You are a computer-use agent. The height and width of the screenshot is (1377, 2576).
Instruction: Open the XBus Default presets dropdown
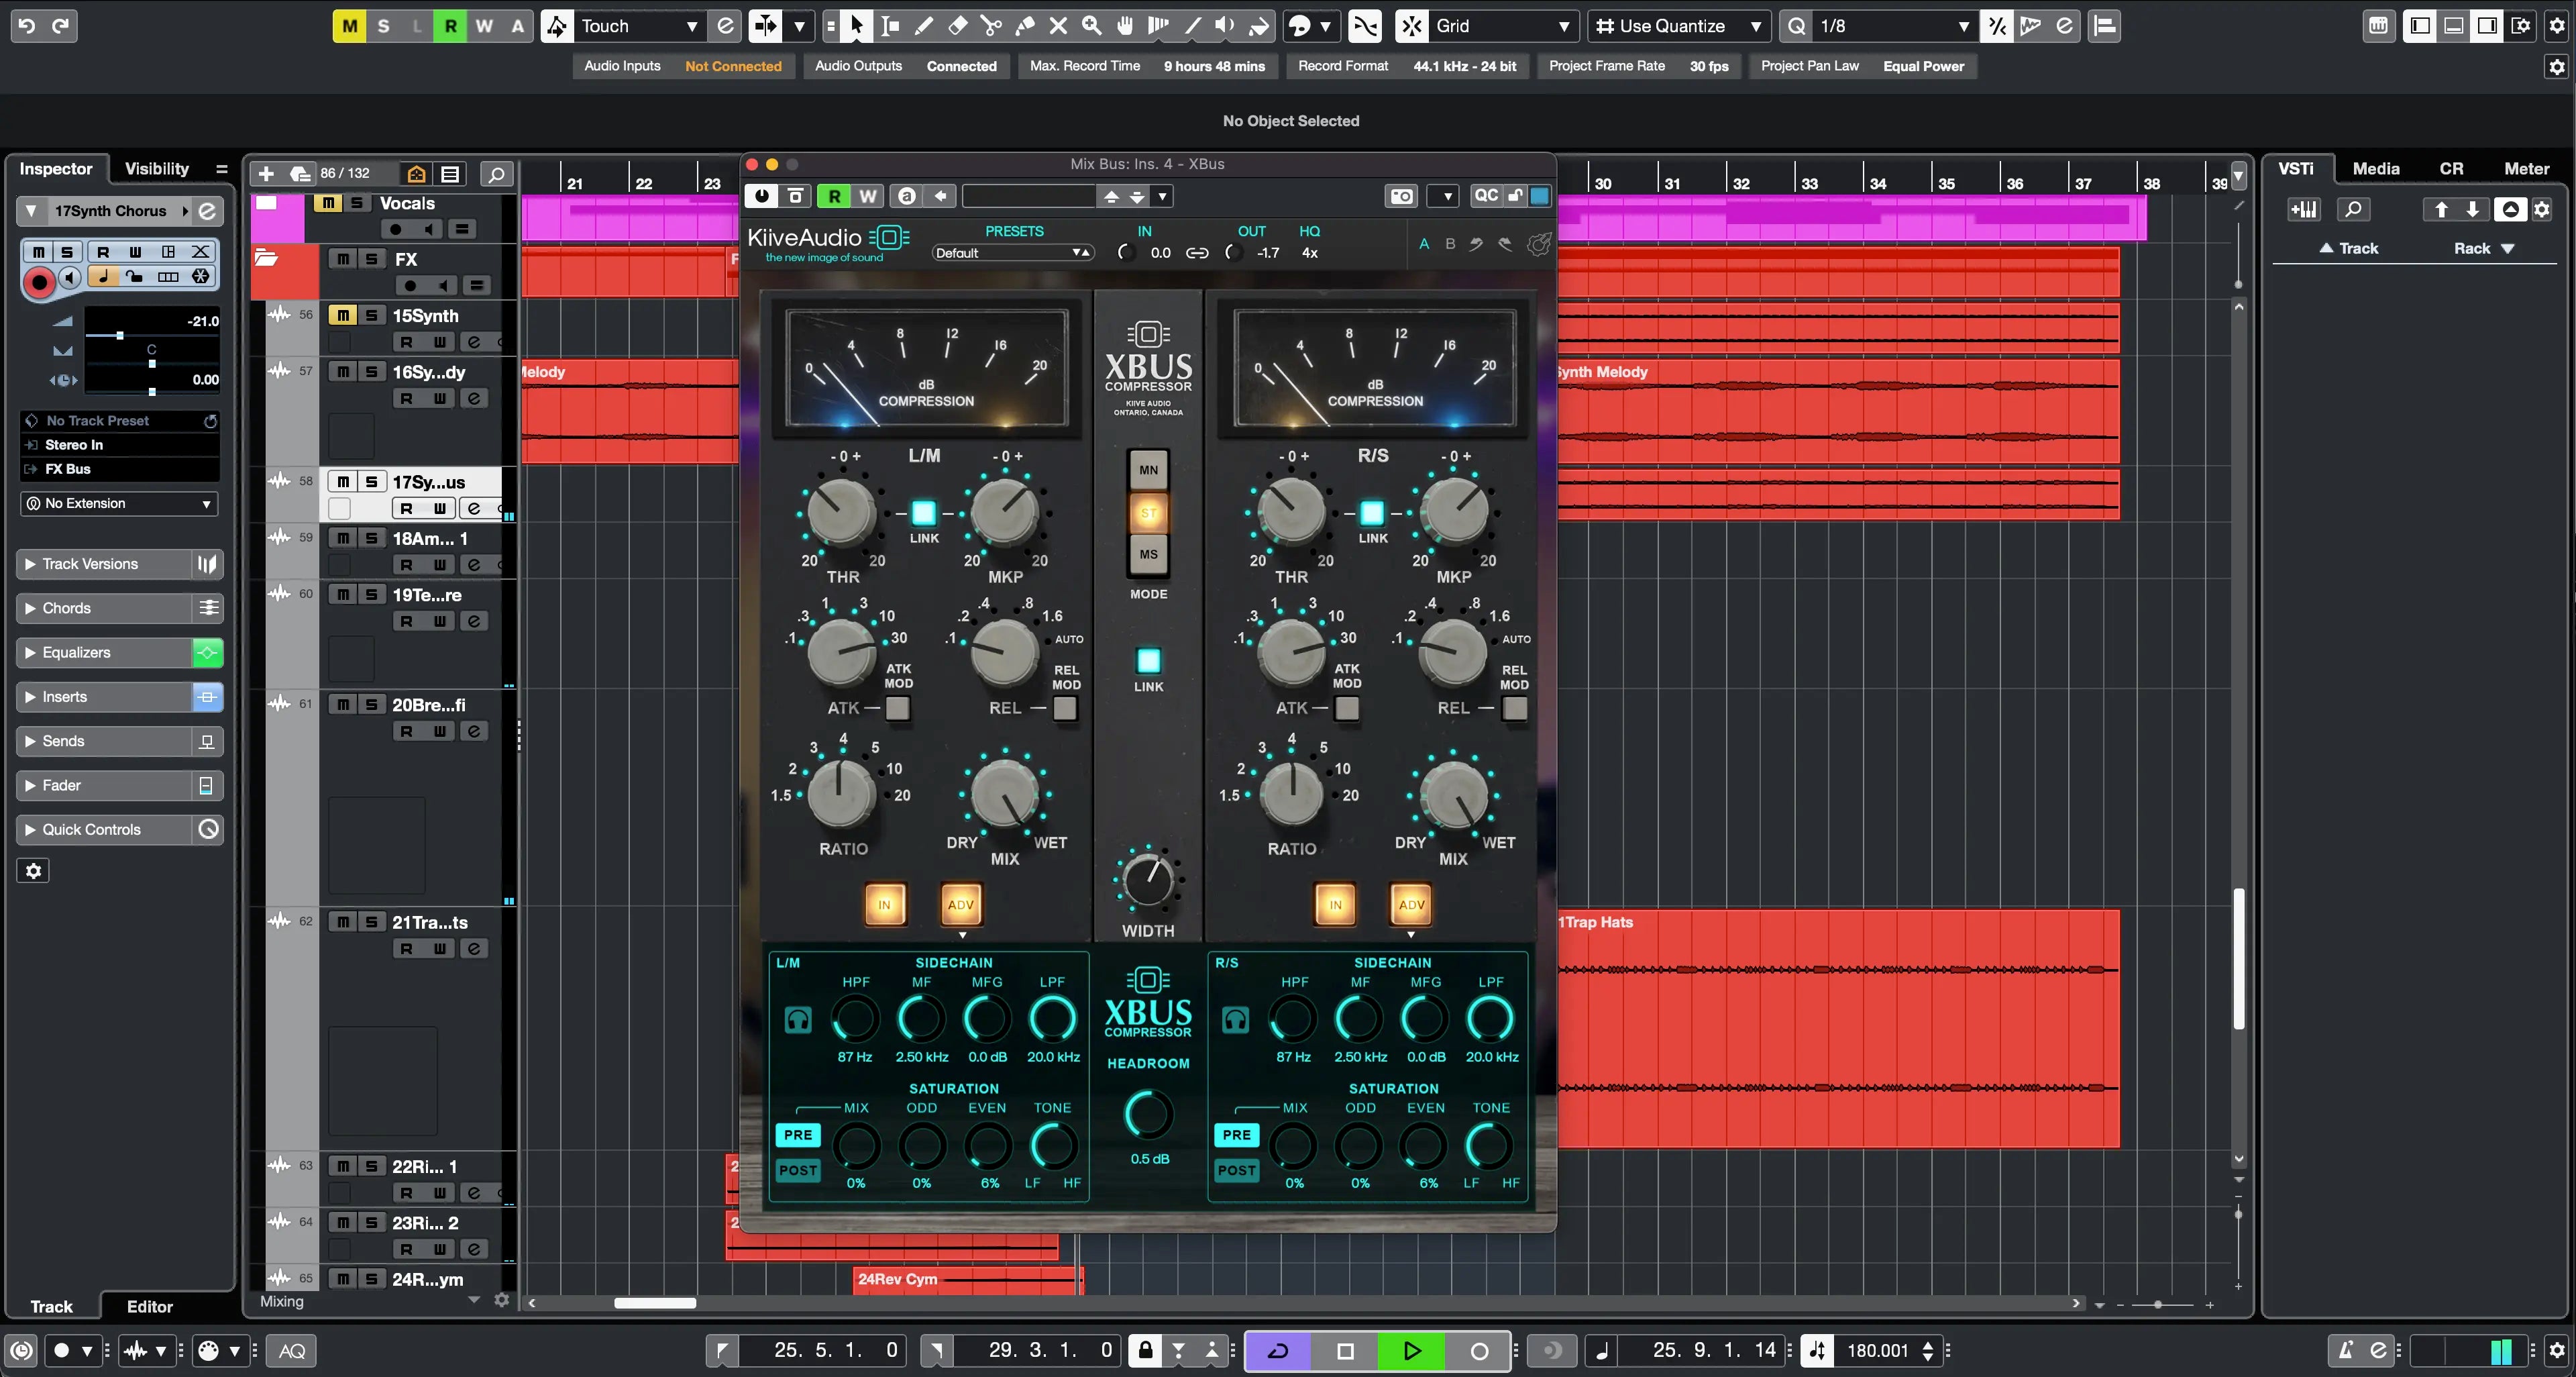(1010, 253)
